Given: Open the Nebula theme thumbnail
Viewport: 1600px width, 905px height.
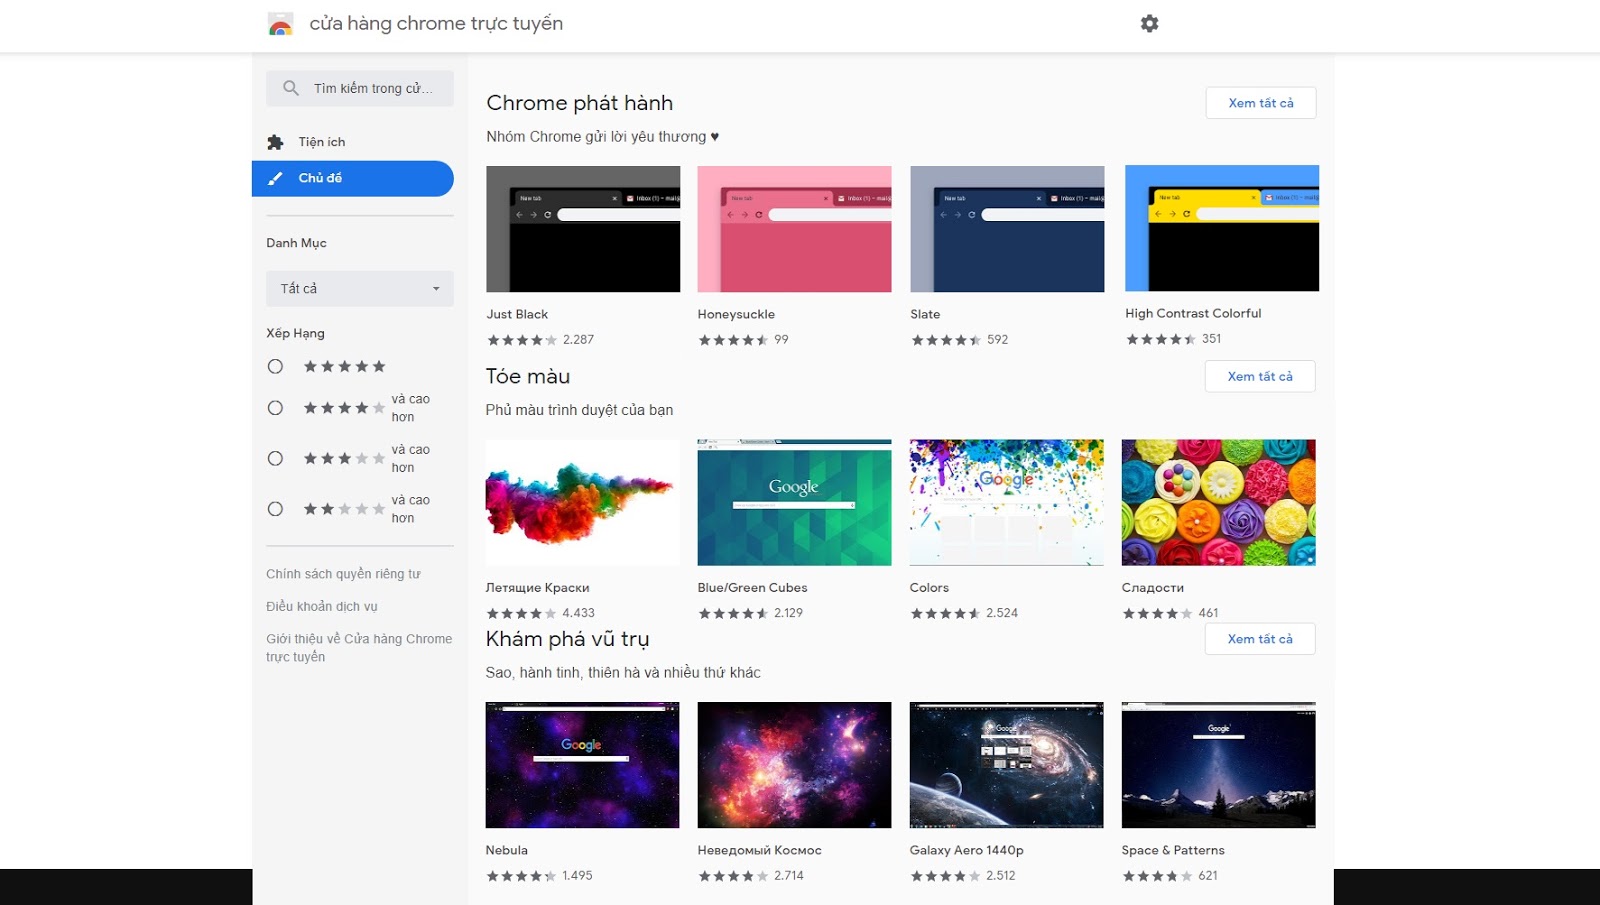Looking at the screenshot, I should pyautogui.click(x=582, y=765).
